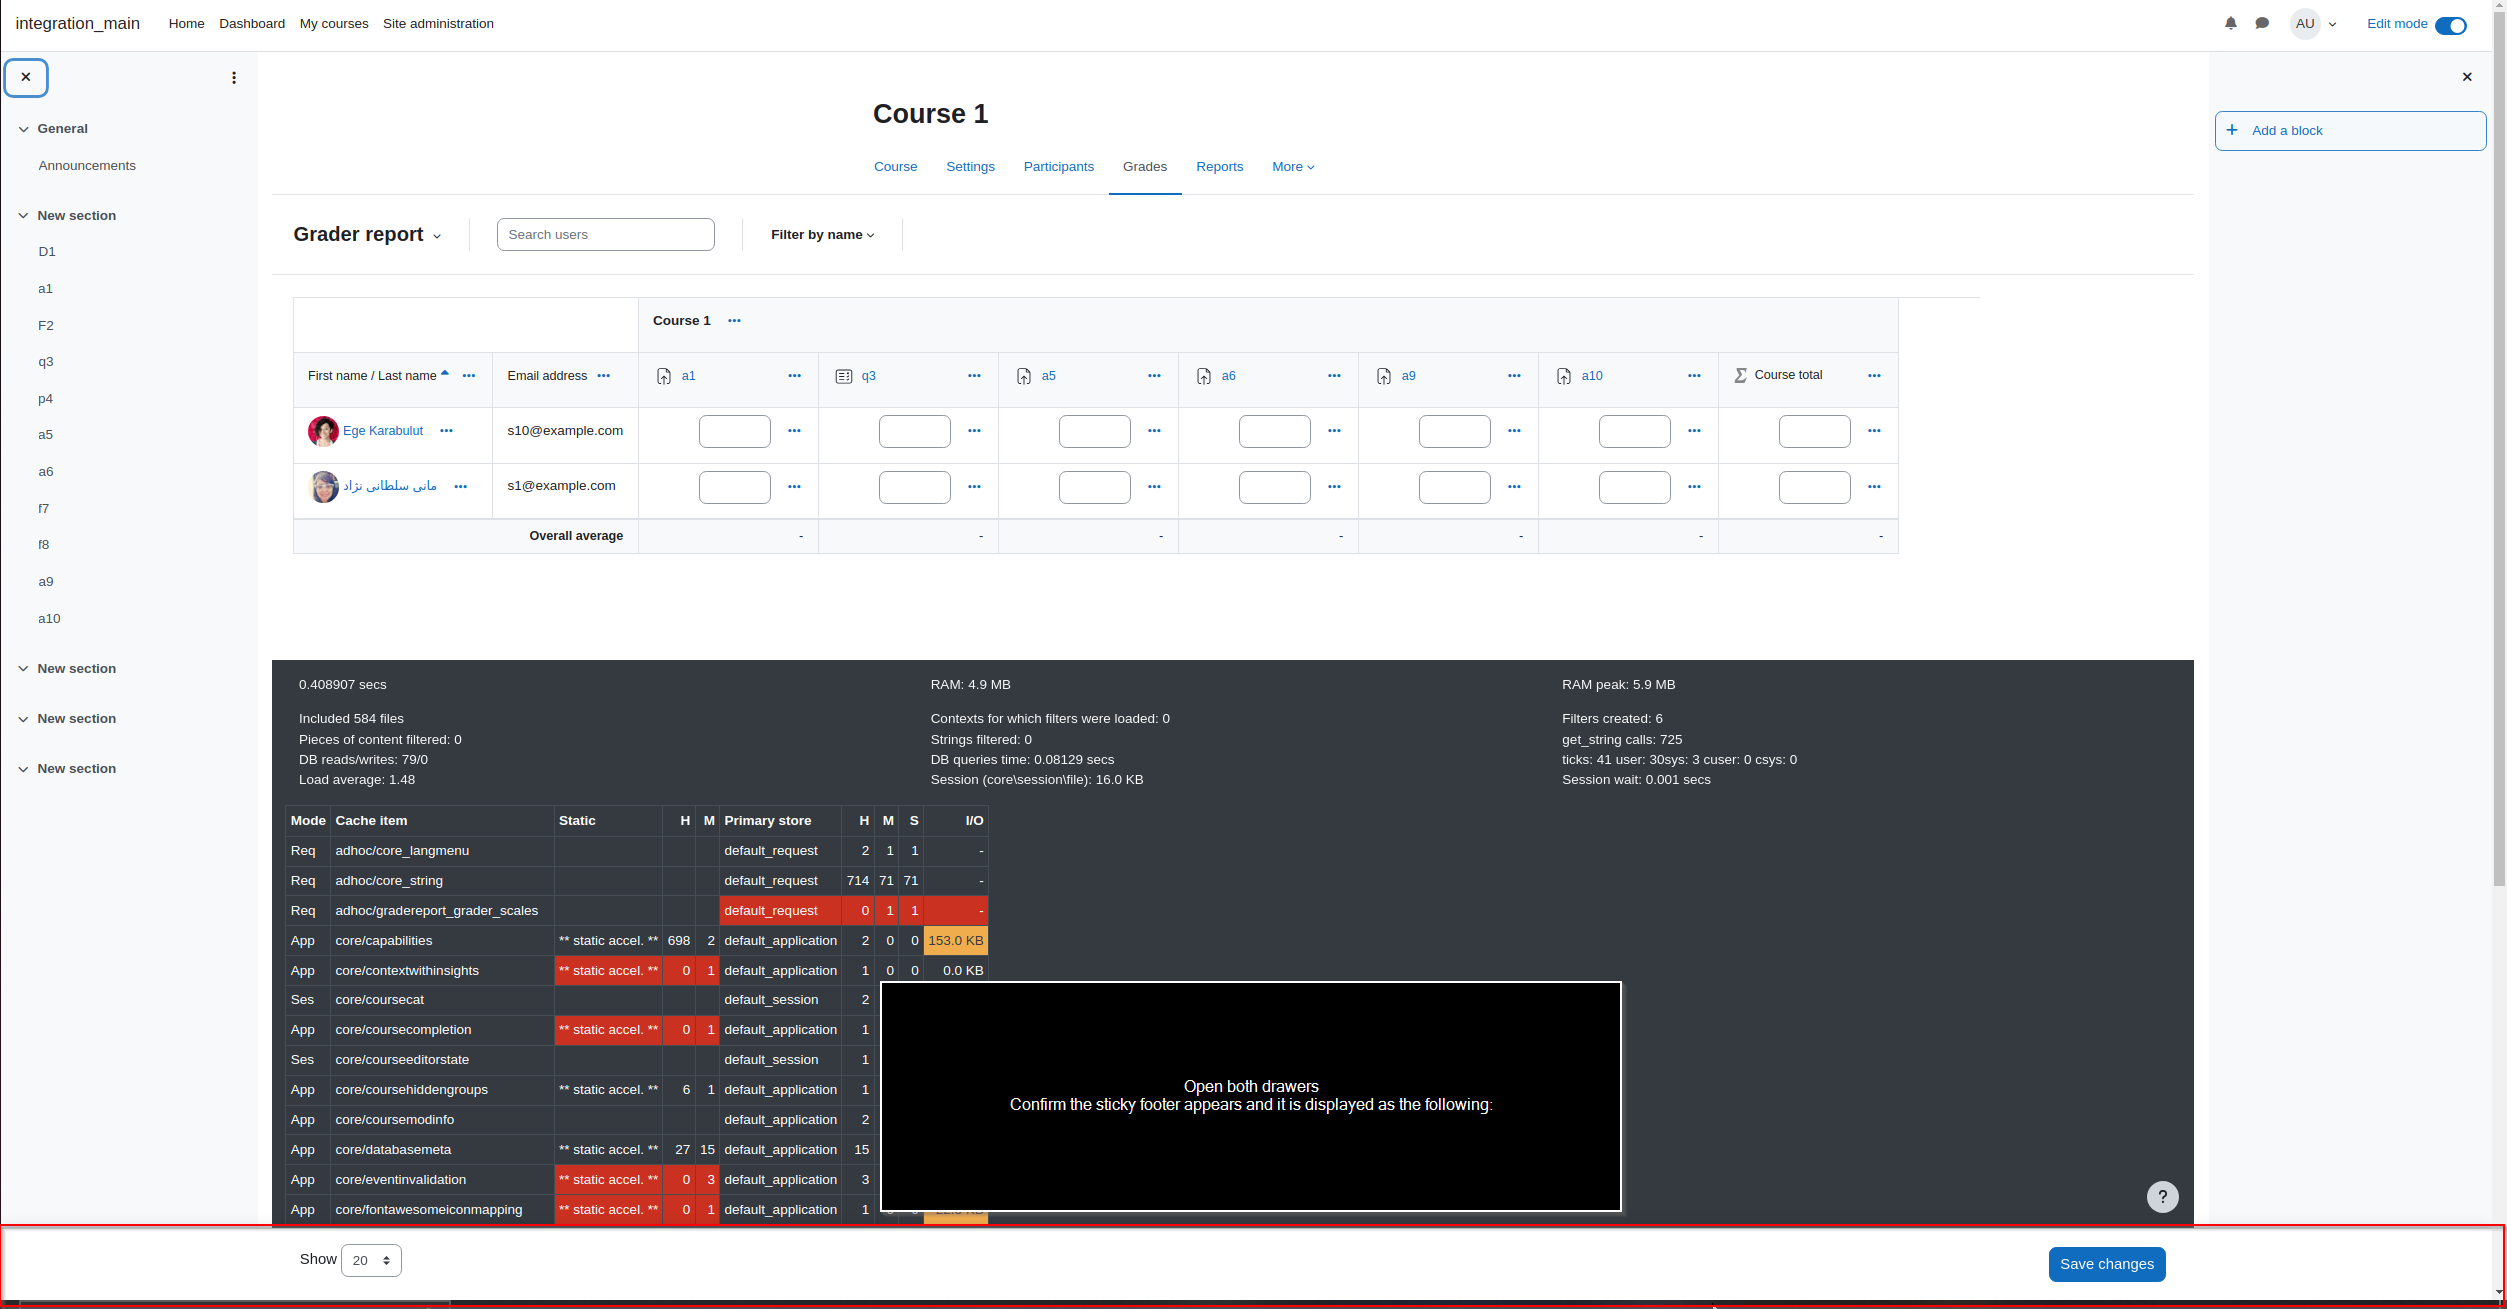Viewport: 2507px width, 1309px height.
Task: Open a1 column actions menu
Action: (x=795, y=376)
